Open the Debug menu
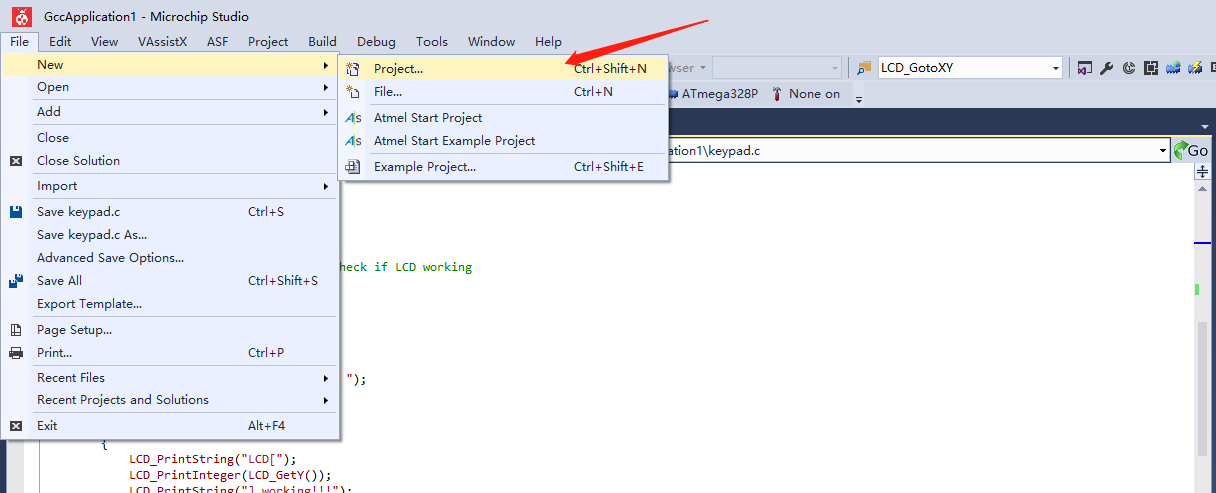 coord(376,41)
